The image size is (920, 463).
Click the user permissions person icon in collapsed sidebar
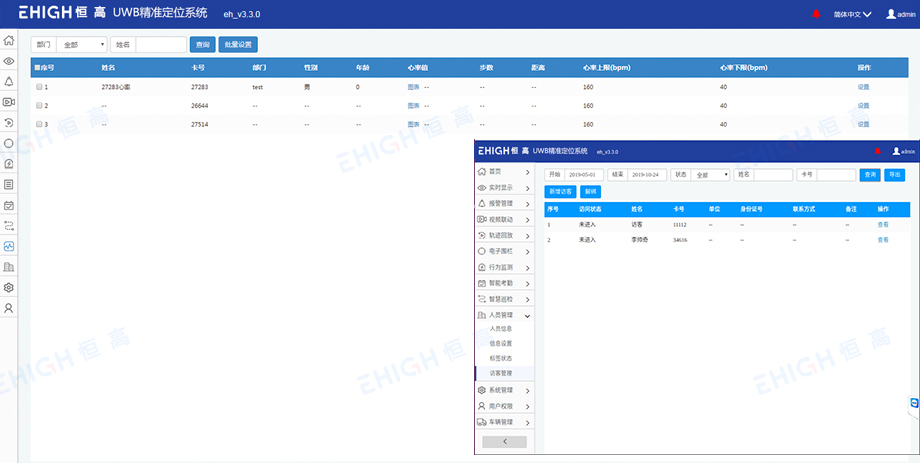(x=8, y=308)
